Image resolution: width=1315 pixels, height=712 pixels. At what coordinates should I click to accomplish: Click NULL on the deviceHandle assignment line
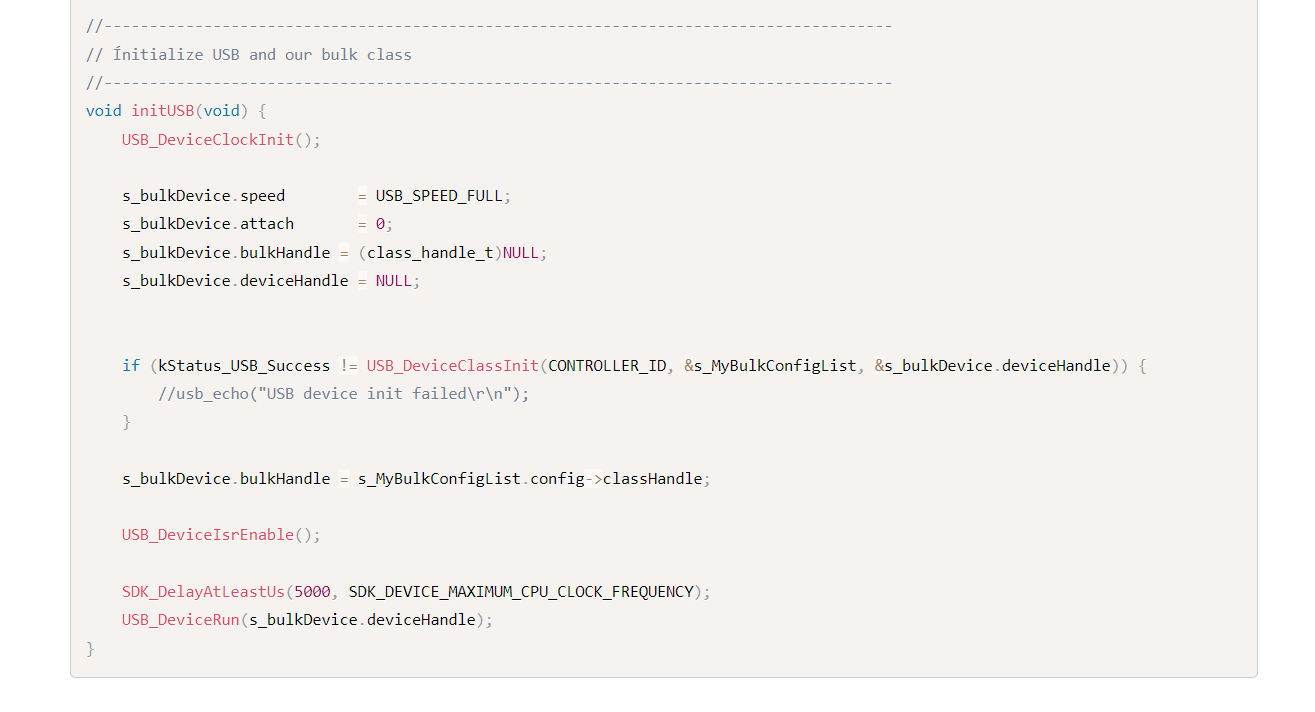coord(393,281)
